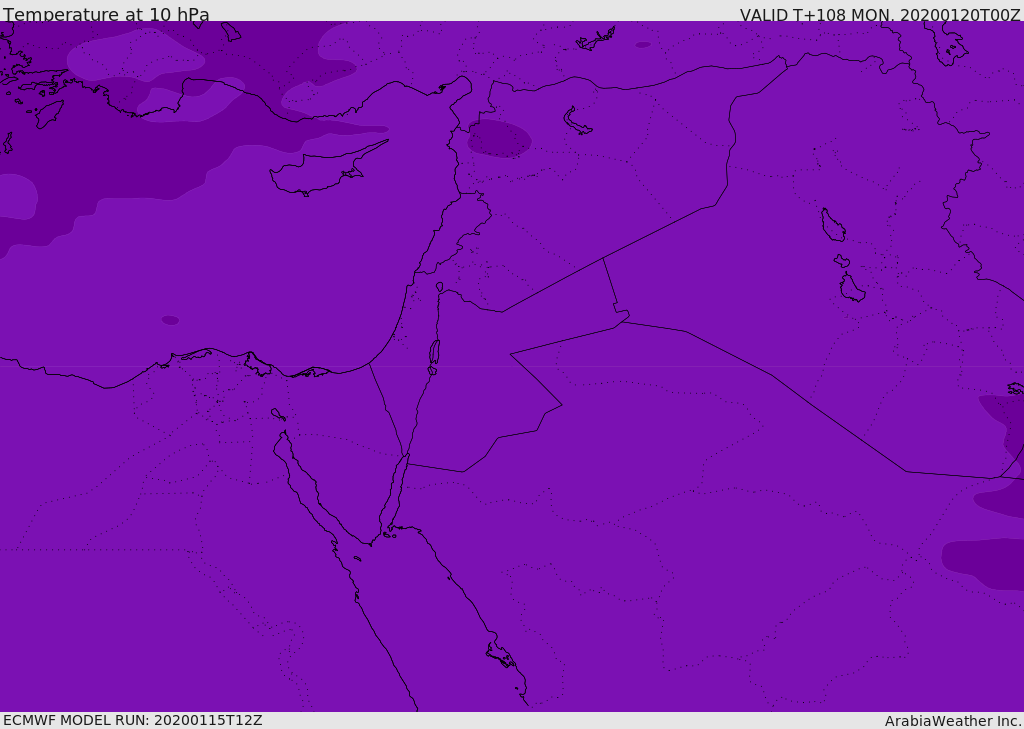Click the 'ArabiaWeather Inc' credit text
The image size is (1024, 729).
(953, 721)
